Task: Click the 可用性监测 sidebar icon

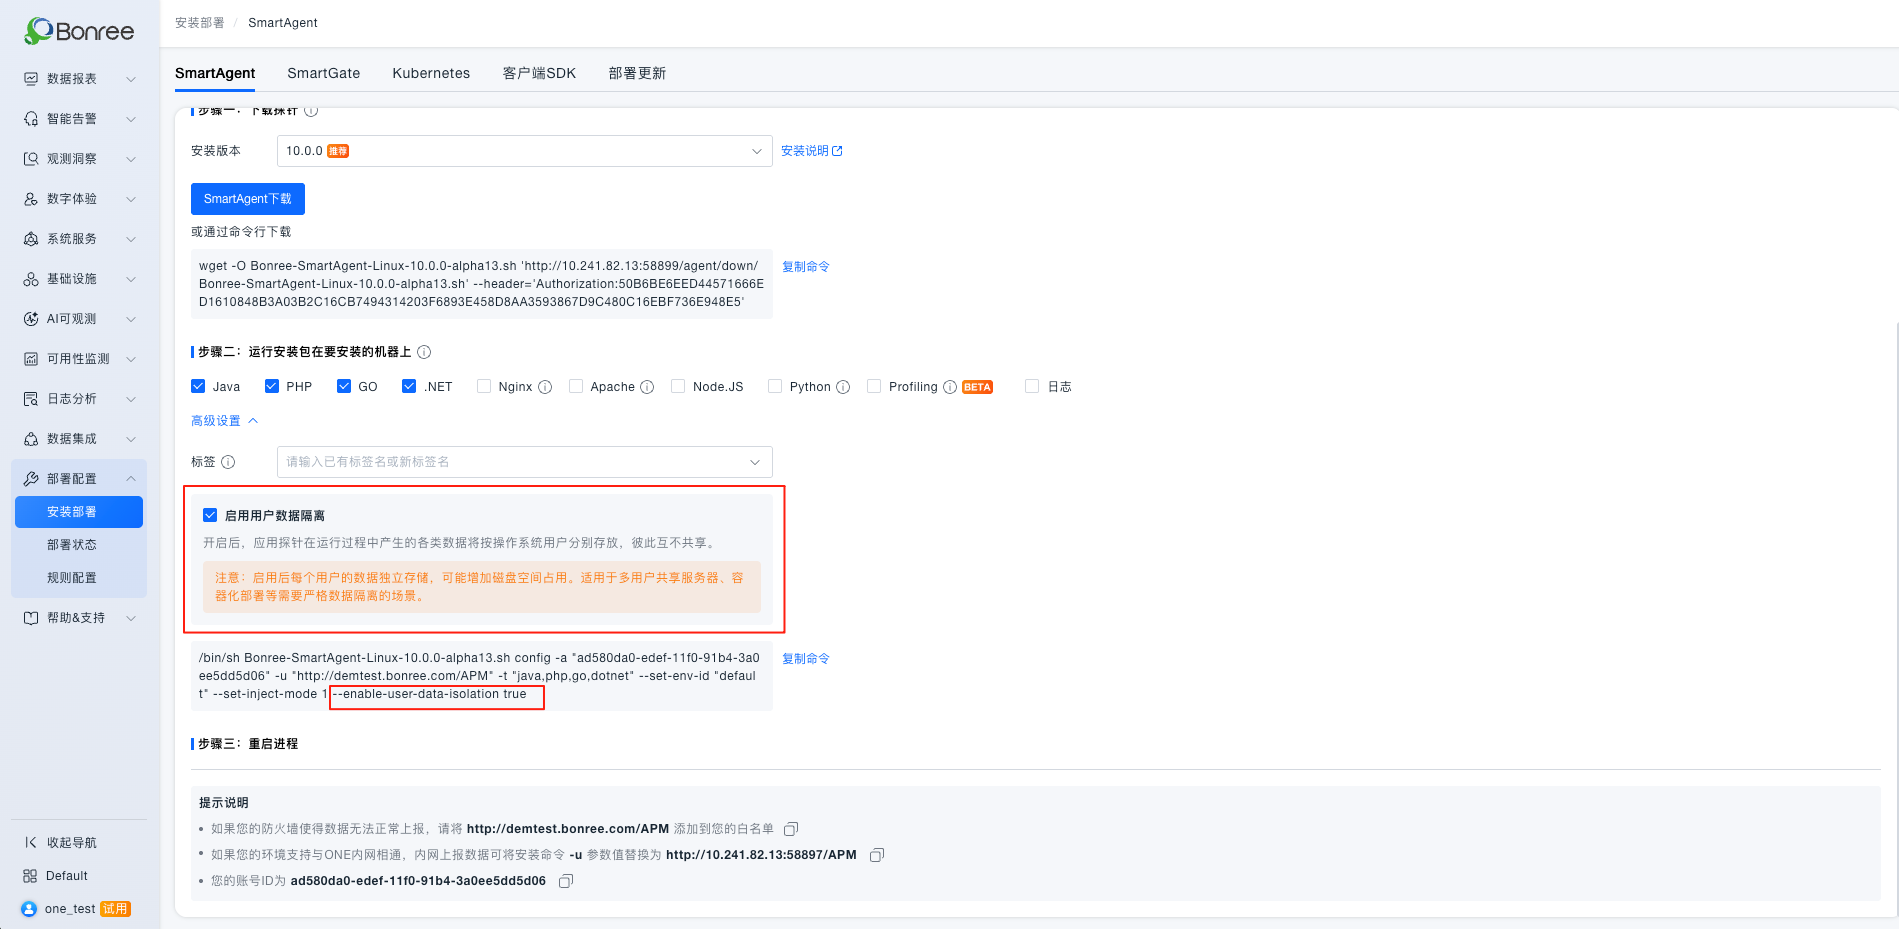Action: (31, 359)
